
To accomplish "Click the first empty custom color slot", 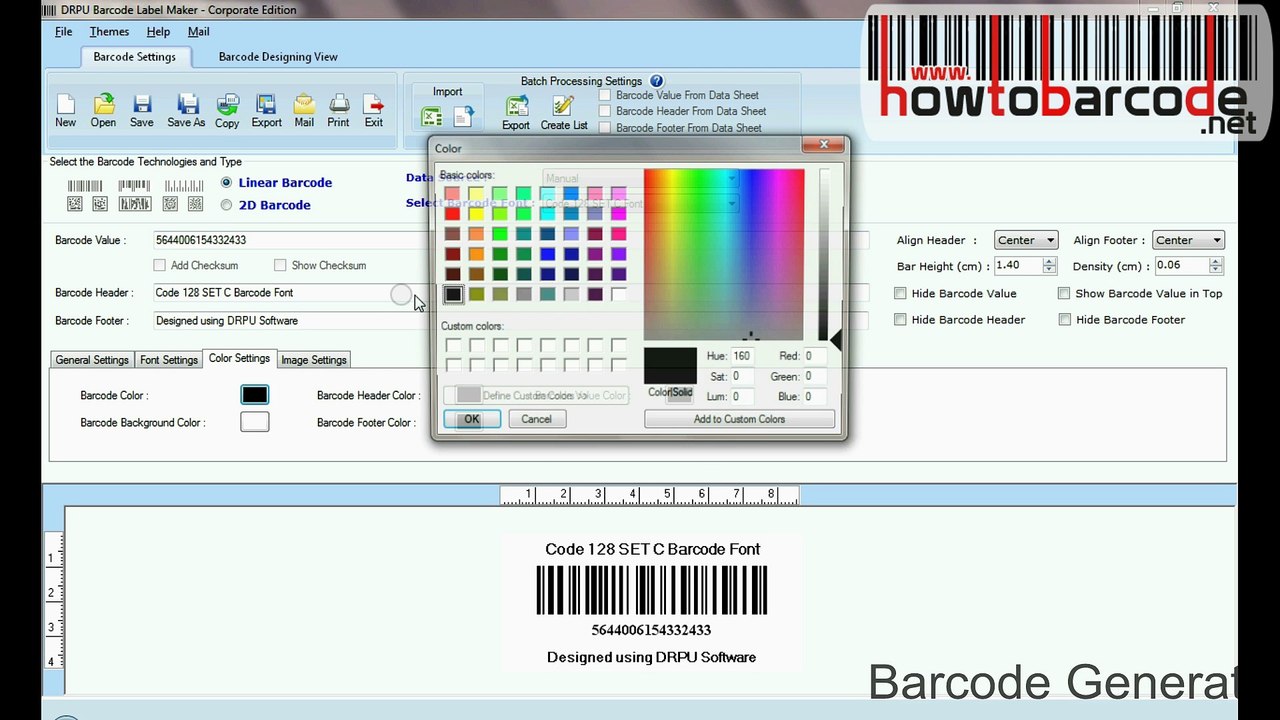I will (453, 345).
